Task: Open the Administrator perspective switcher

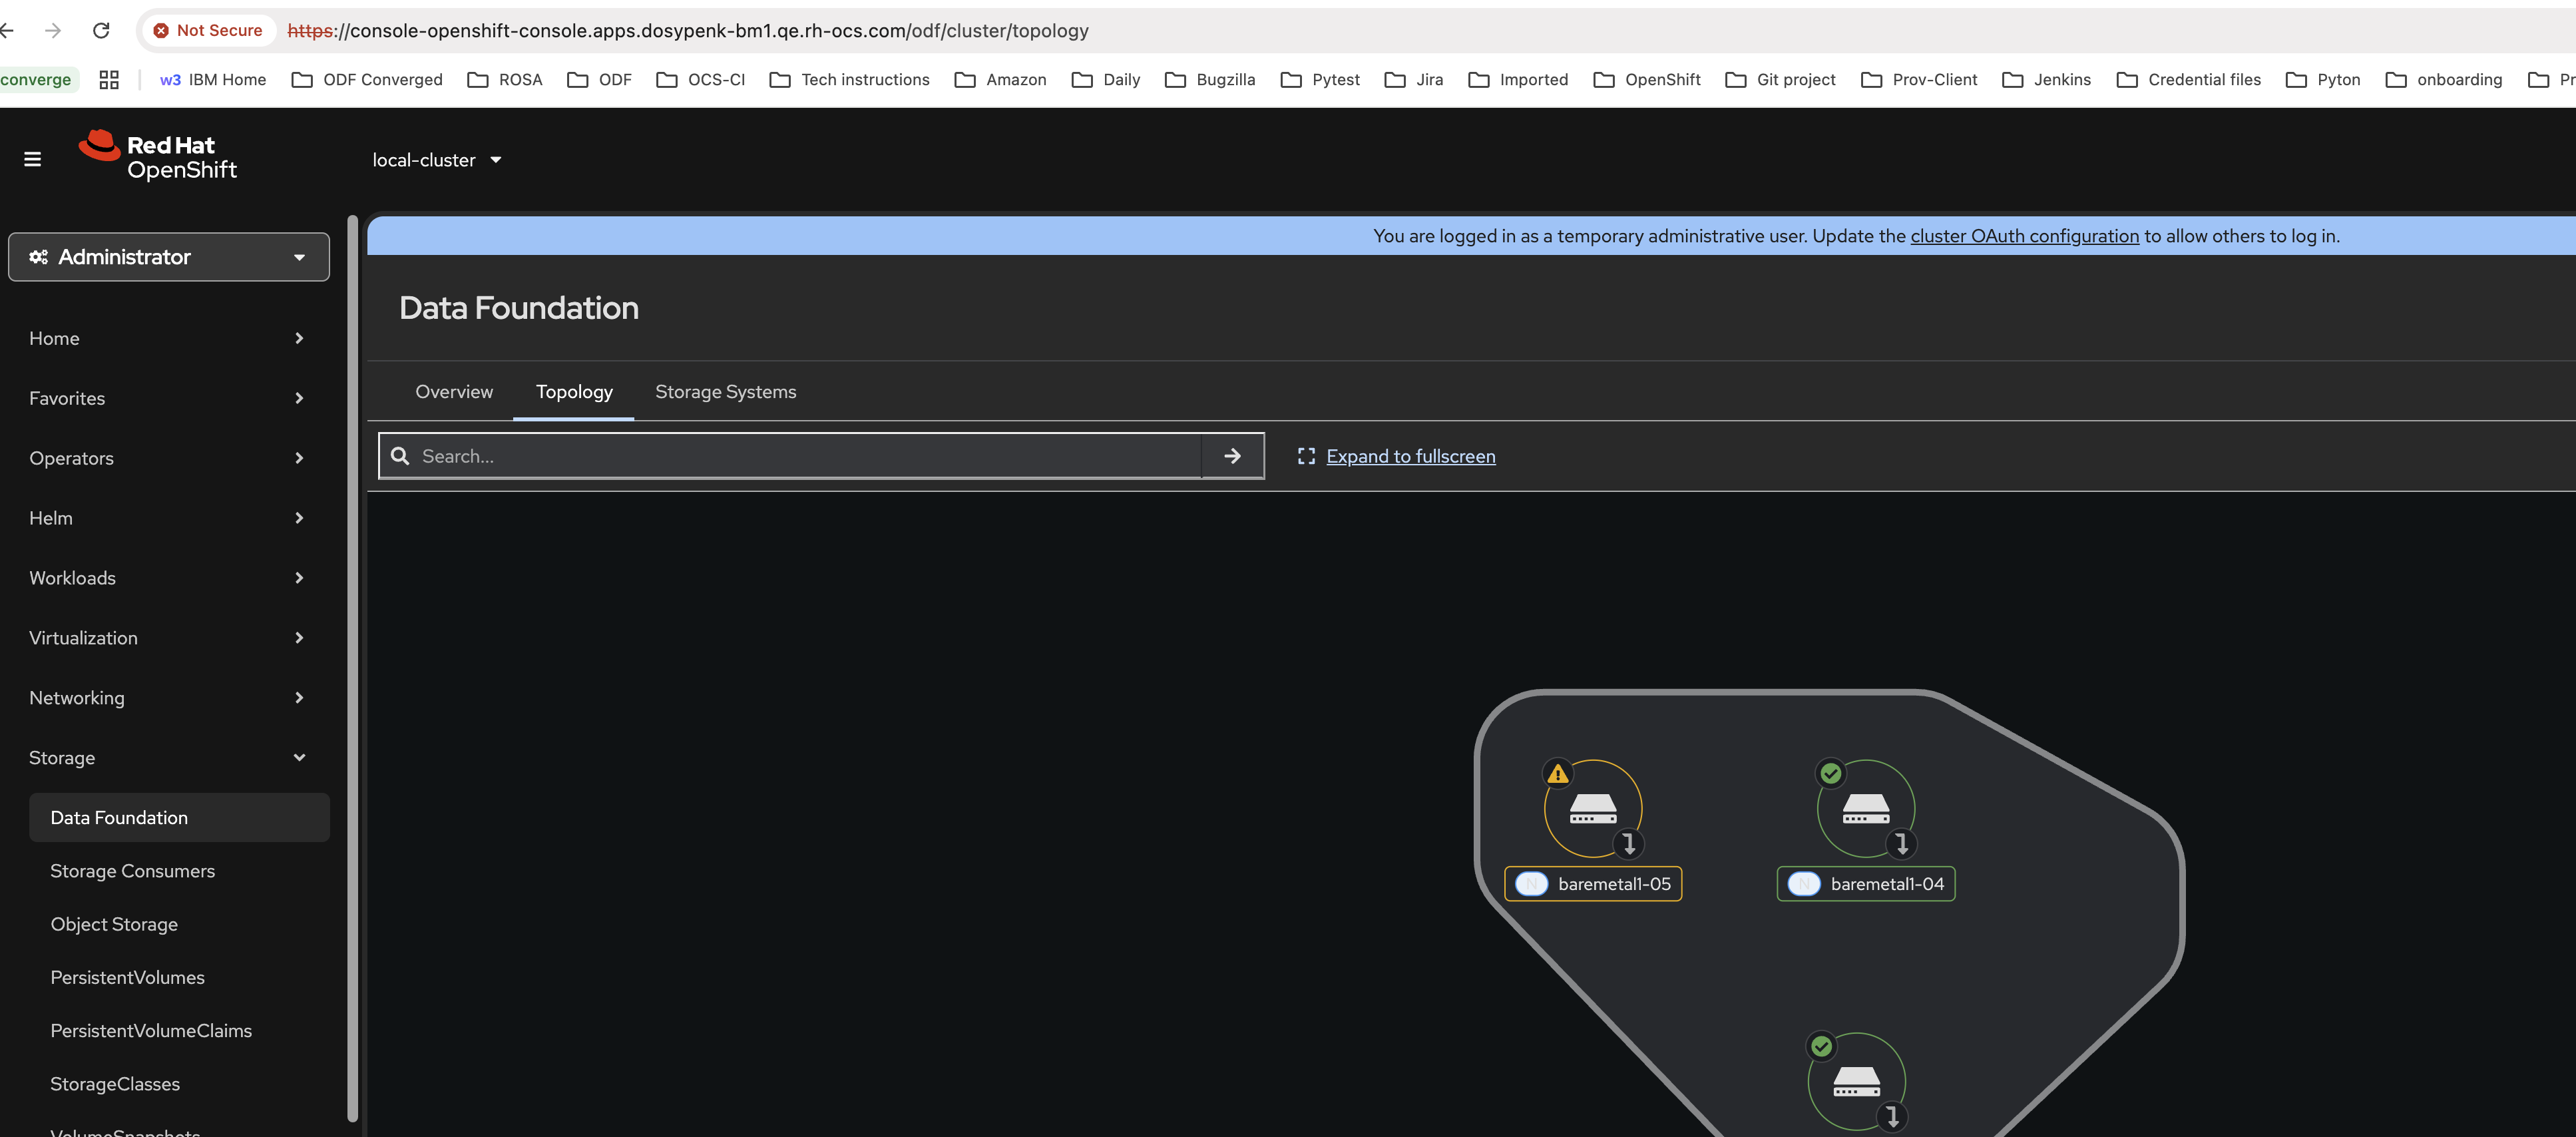Action: pyautogui.click(x=168, y=257)
